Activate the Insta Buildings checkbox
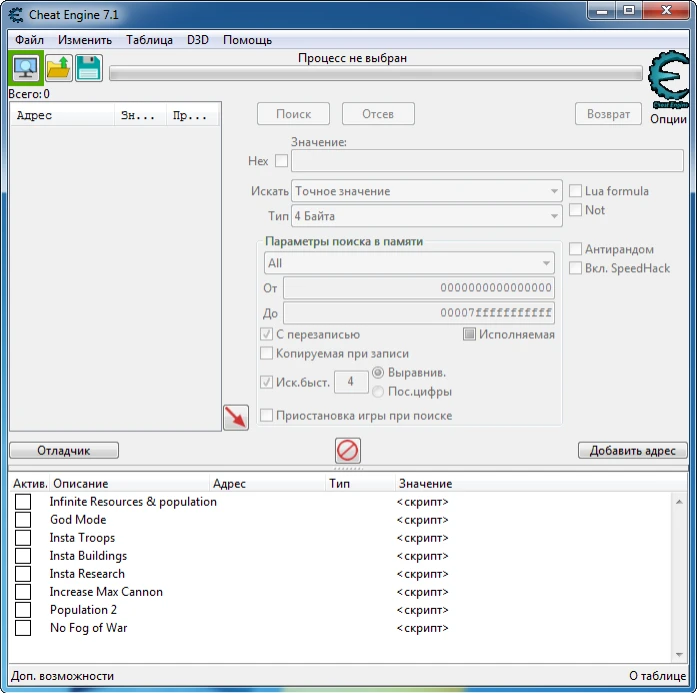 pos(23,556)
